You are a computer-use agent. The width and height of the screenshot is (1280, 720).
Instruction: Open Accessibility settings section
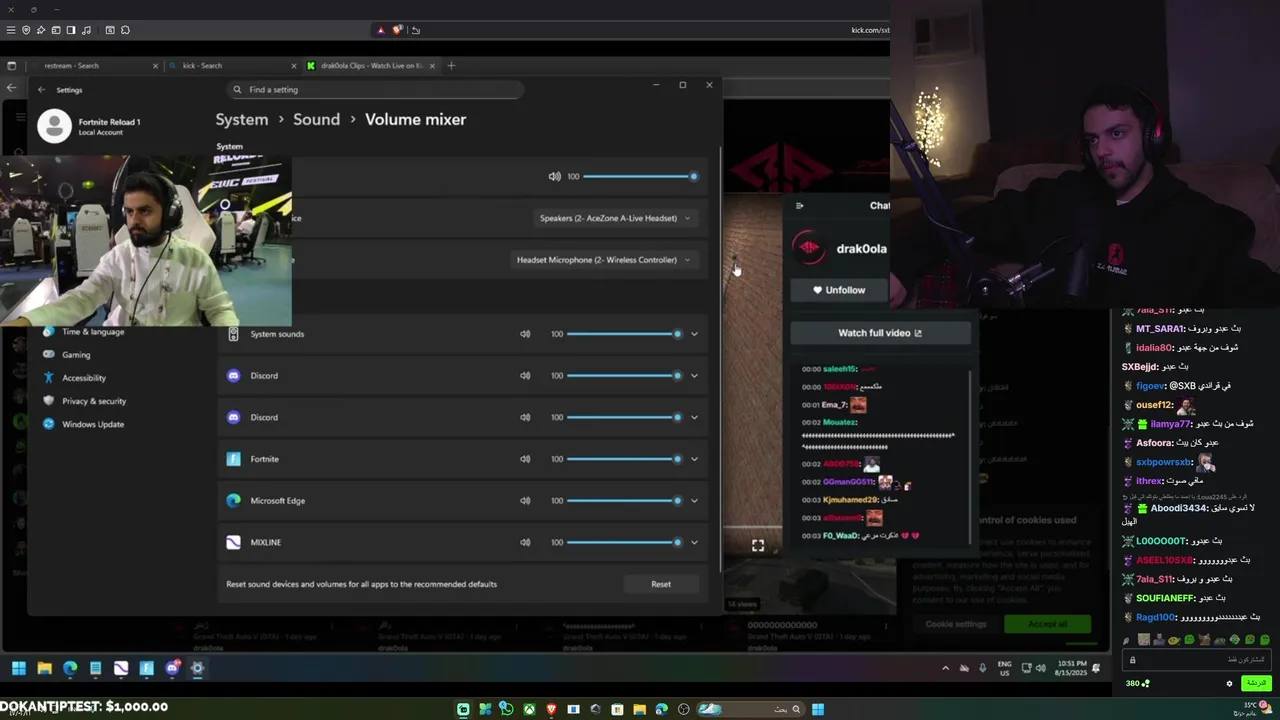click(84, 378)
